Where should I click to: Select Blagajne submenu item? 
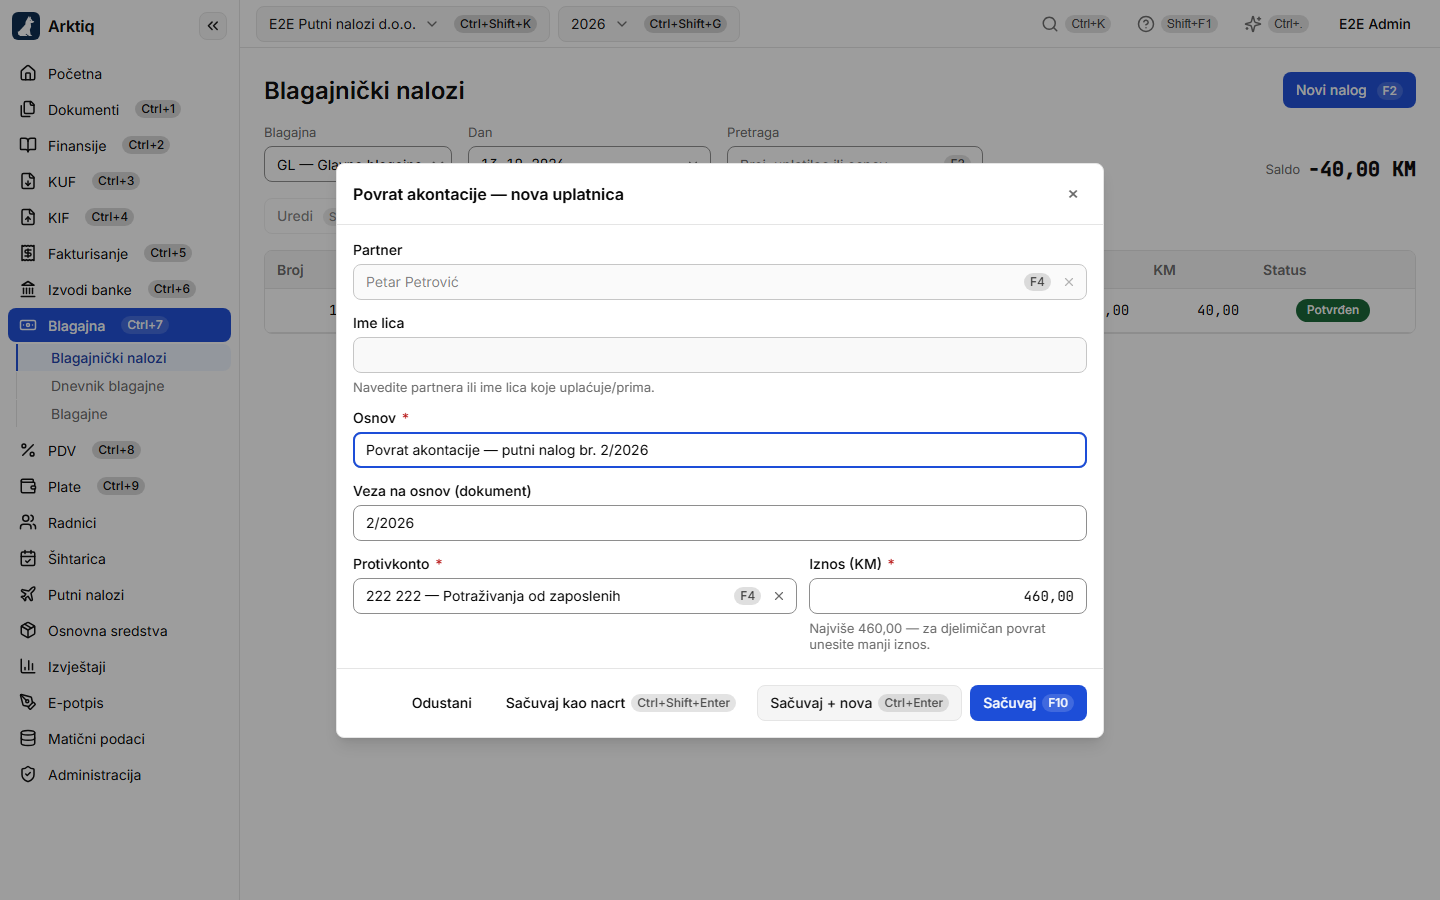pos(124,414)
